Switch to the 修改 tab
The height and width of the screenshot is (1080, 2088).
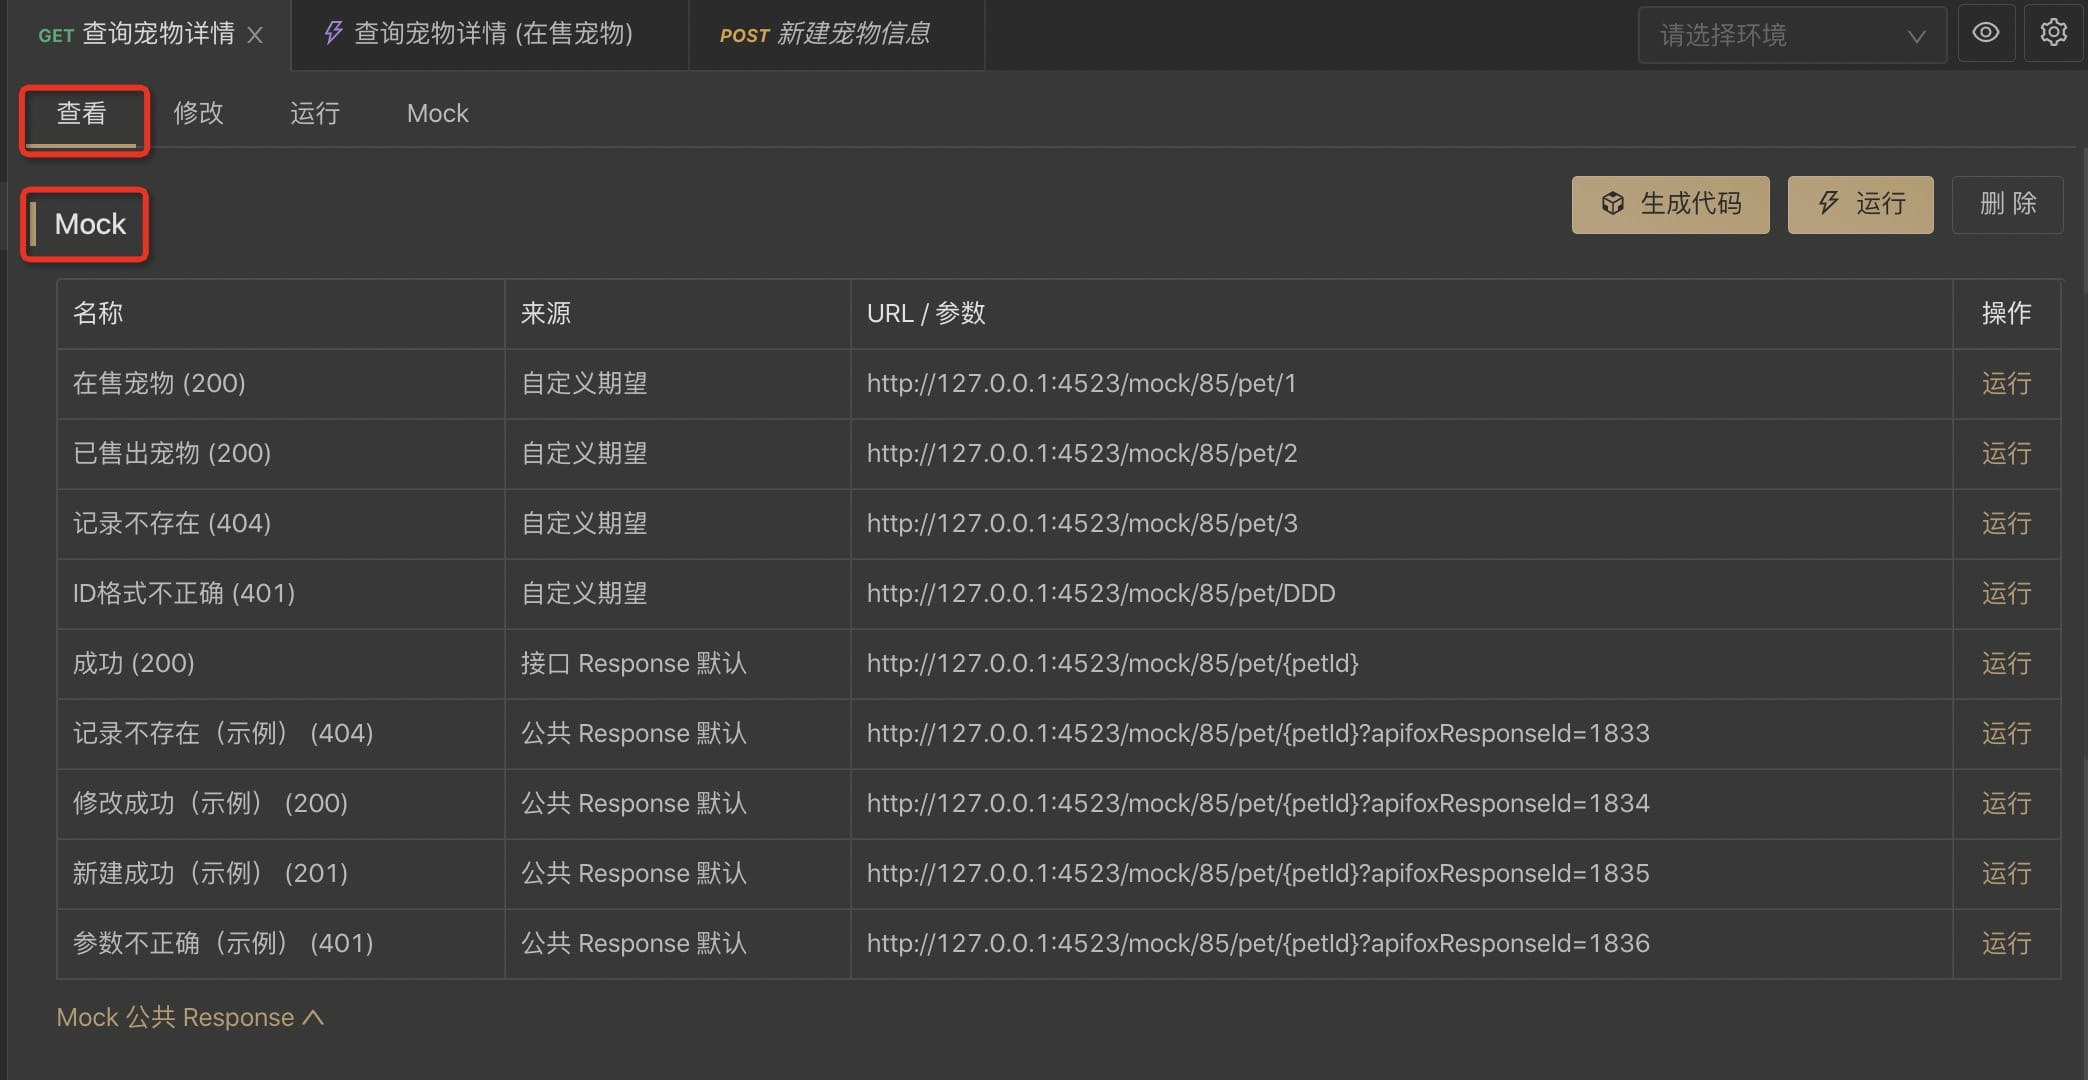[198, 113]
